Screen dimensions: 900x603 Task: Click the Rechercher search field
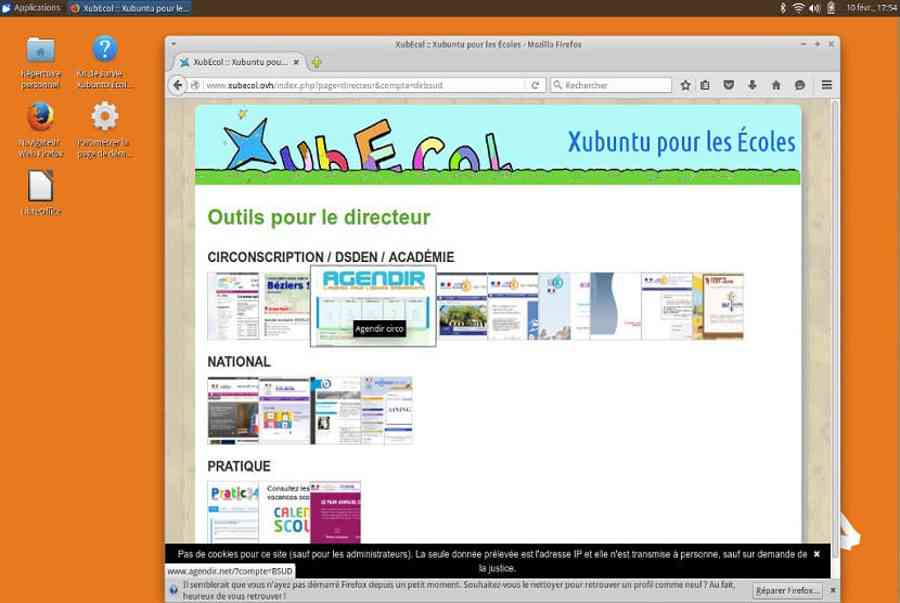coord(610,85)
